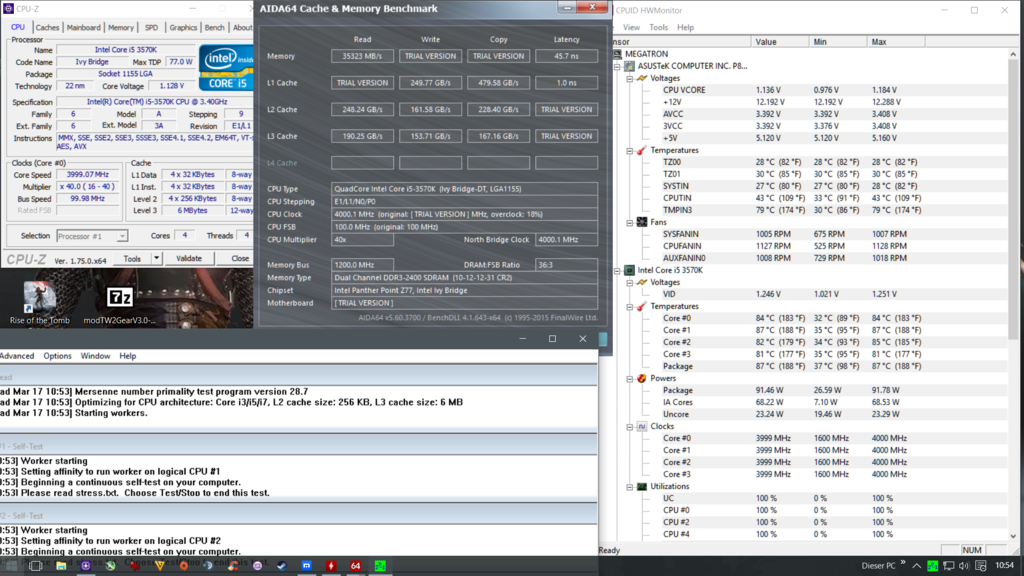Screen dimensions: 1024x576
Task: Collapse the Fans group in HWMonitor
Action: click(x=630, y=222)
